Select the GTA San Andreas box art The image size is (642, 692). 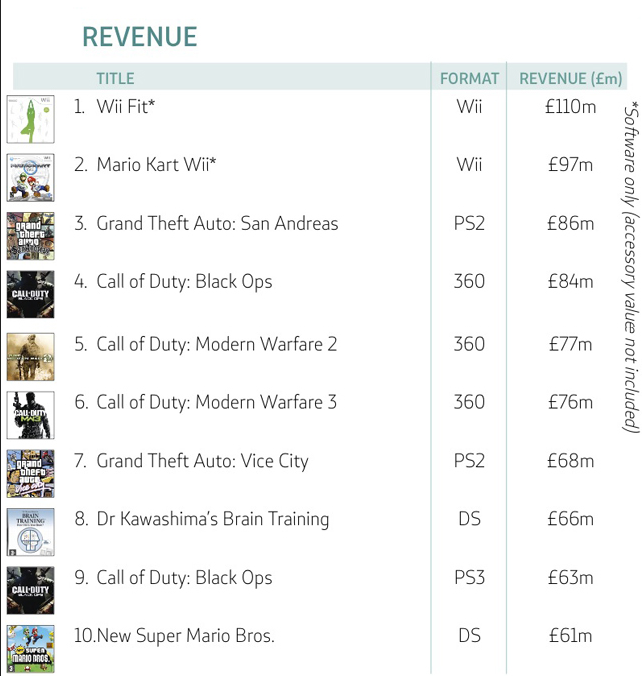click(30, 236)
